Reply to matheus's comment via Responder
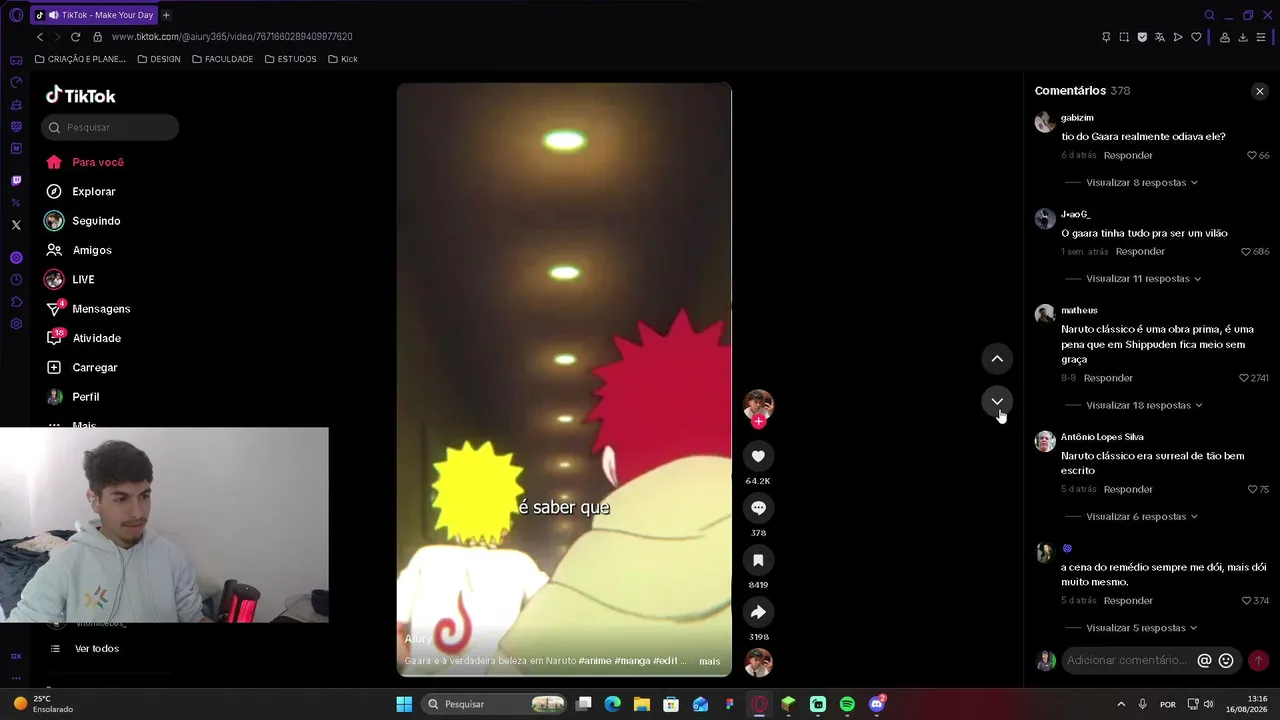Screen dimensions: 1280x720 (1108, 378)
